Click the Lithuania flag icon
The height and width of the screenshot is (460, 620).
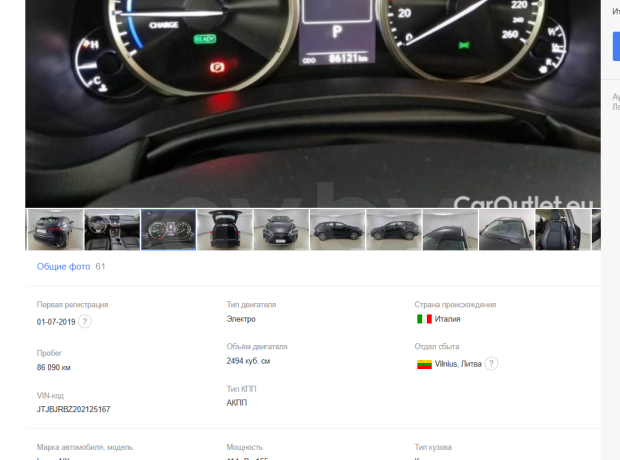424,364
